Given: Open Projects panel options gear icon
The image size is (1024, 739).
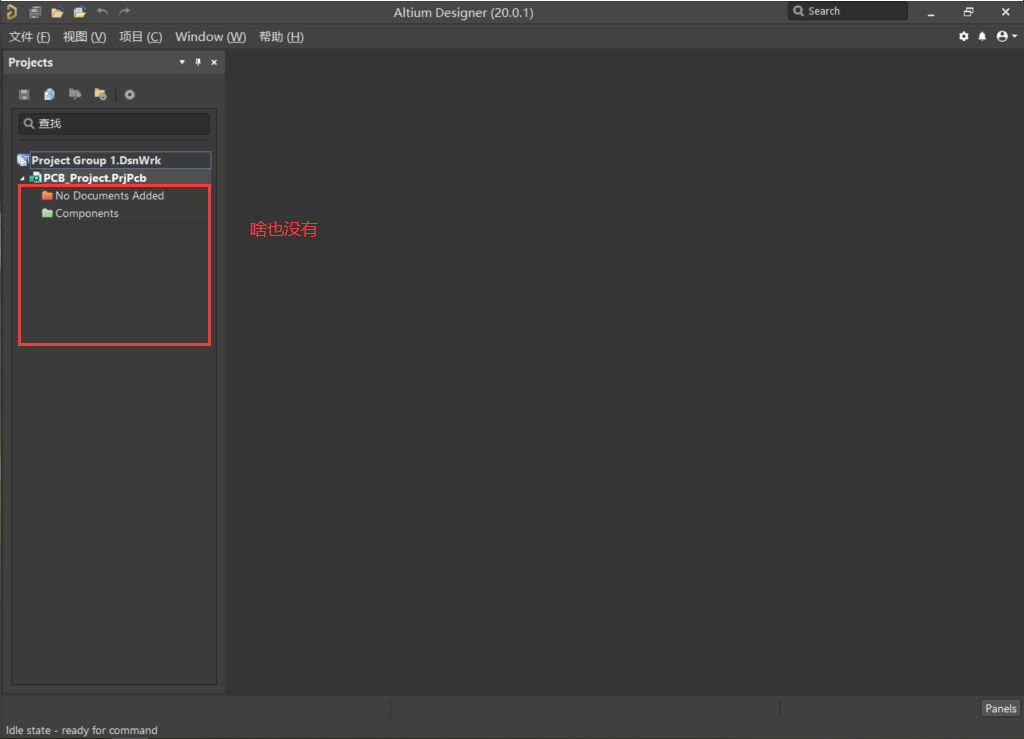Looking at the screenshot, I should coord(129,95).
